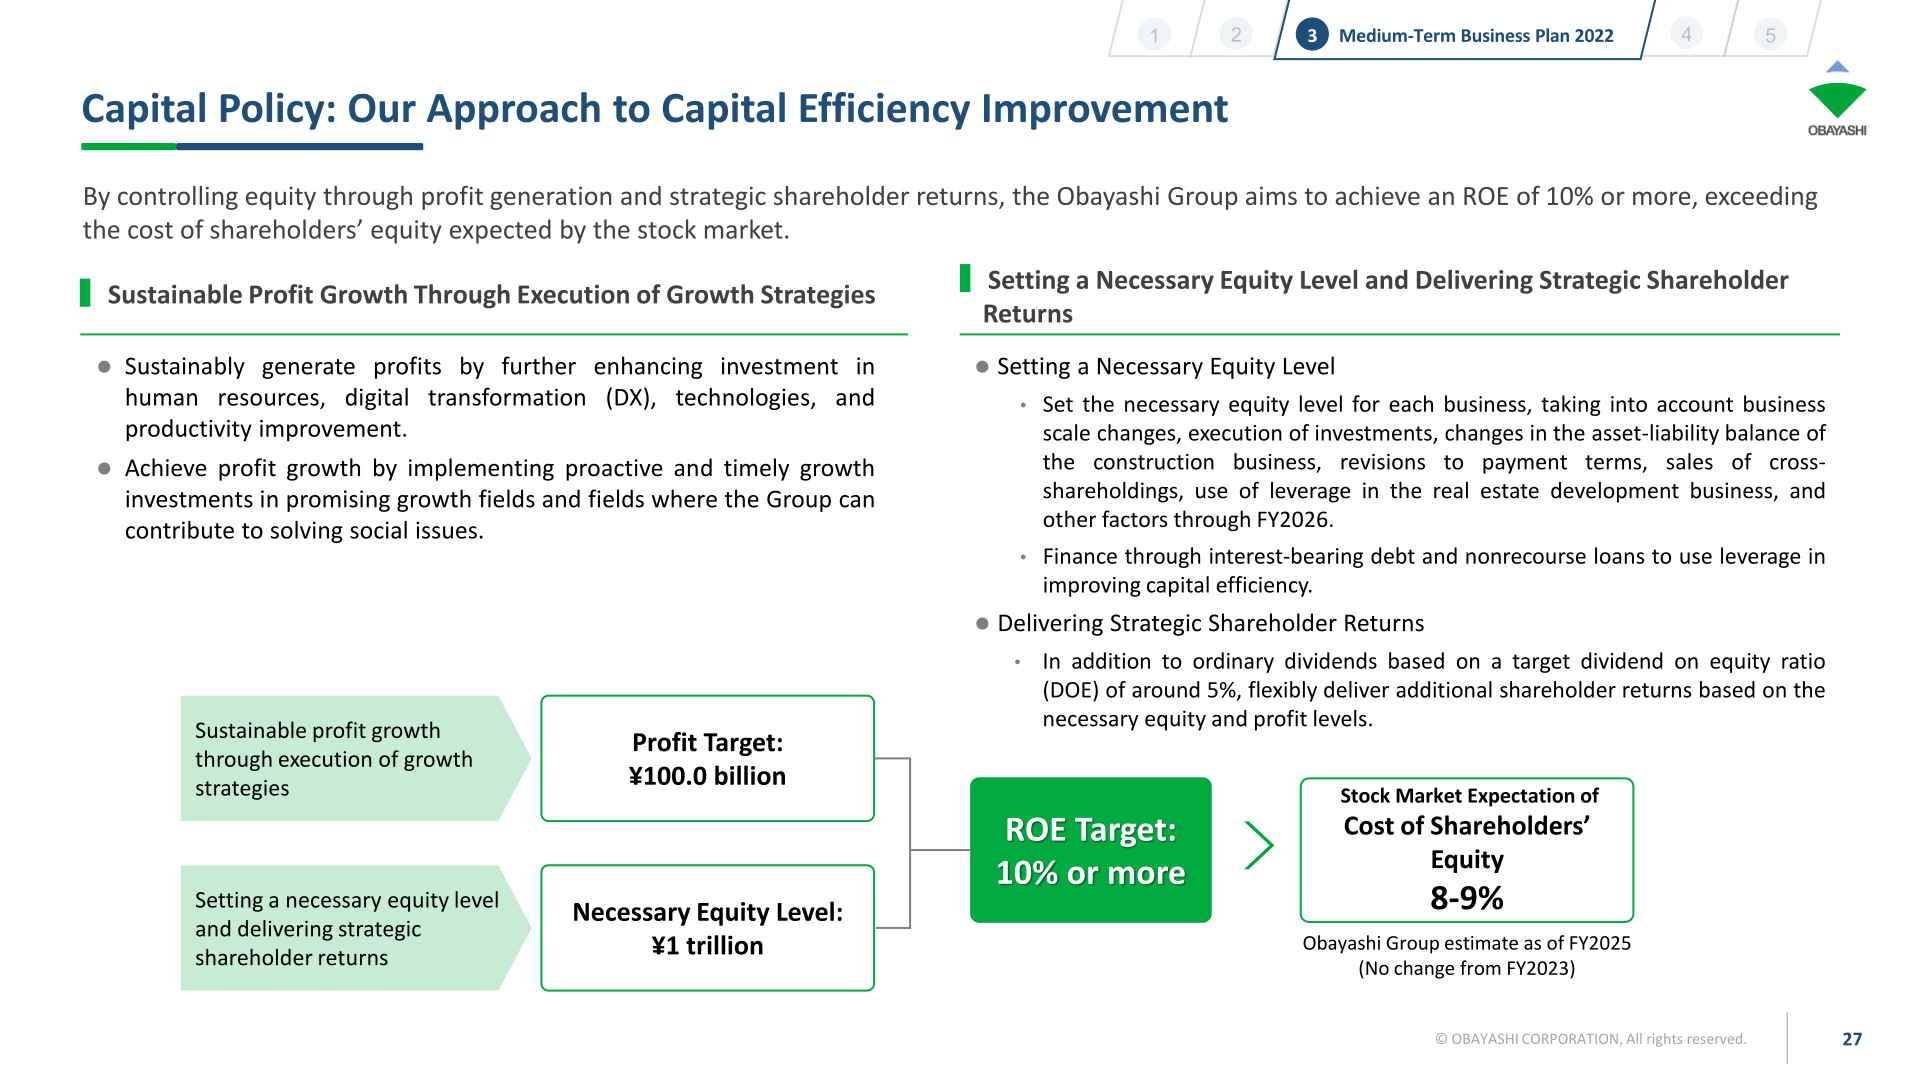Click the green chevron arrow after ROE Target
Screen dimensions: 1920x1080
[x=1259, y=846]
